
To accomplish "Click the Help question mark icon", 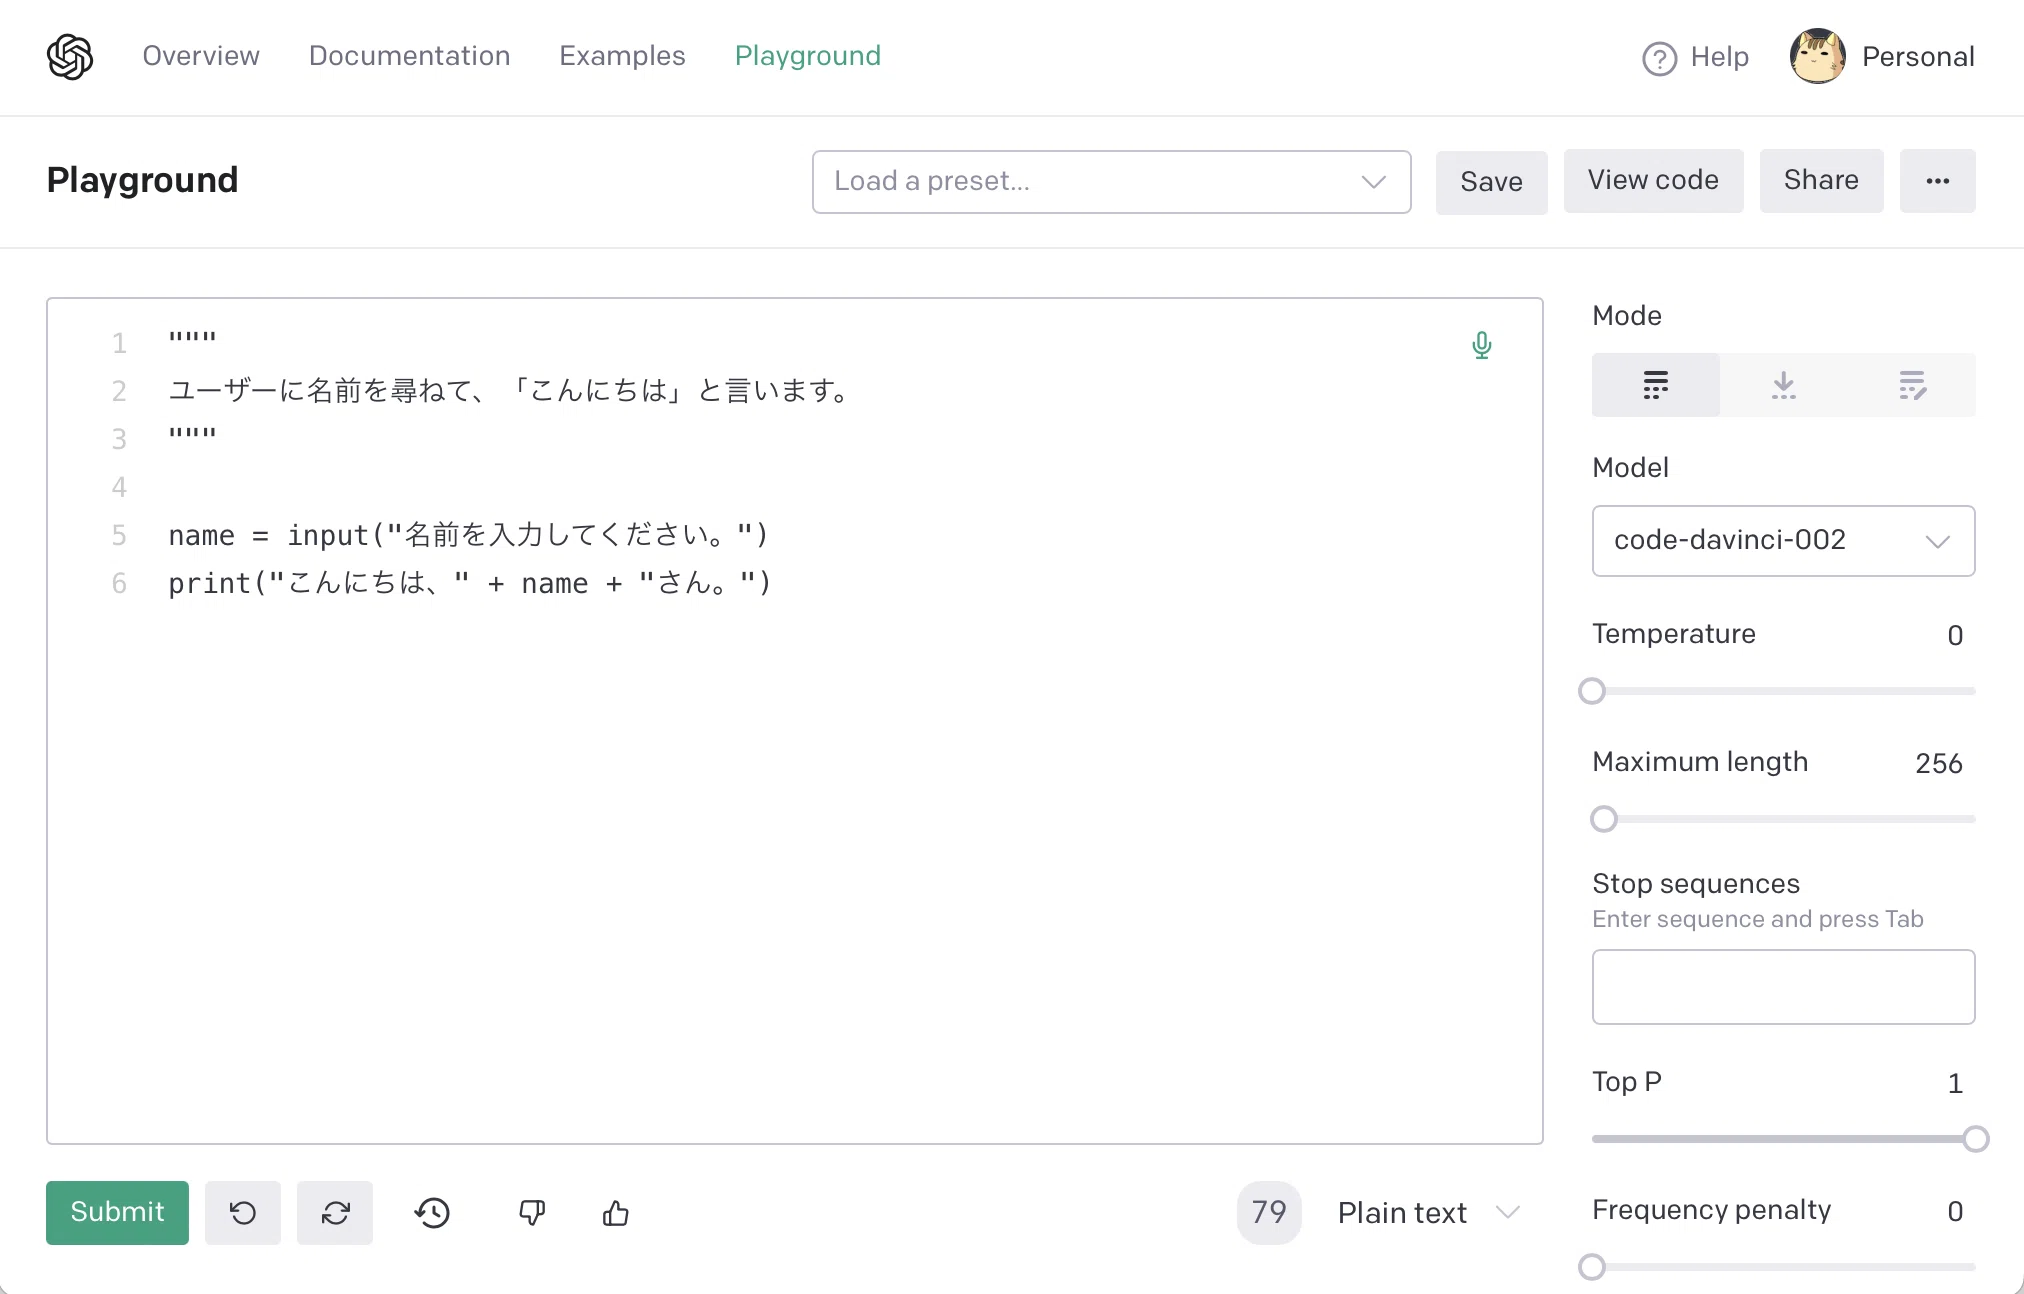I will coord(1660,58).
